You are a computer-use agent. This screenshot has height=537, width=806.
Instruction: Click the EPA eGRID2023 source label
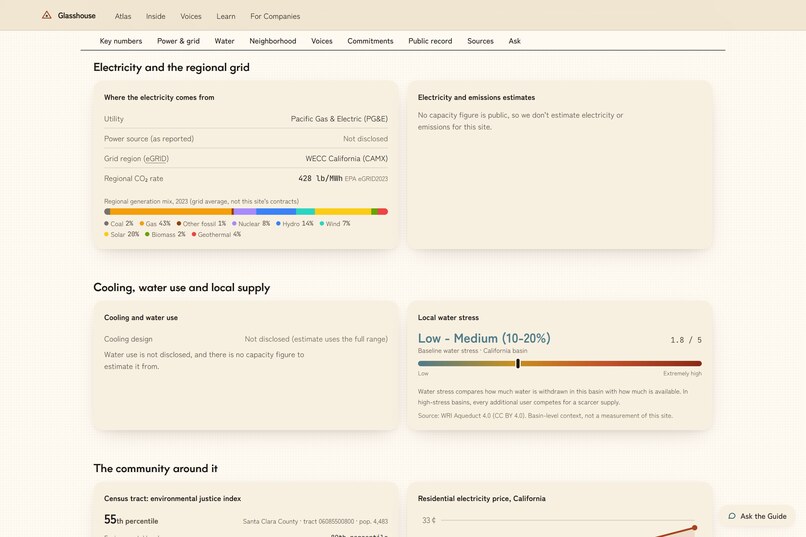pos(367,179)
